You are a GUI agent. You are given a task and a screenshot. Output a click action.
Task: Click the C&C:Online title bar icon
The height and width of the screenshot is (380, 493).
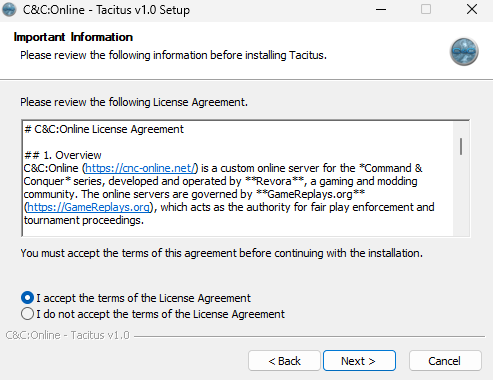pyautogui.click(x=9, y=9)
